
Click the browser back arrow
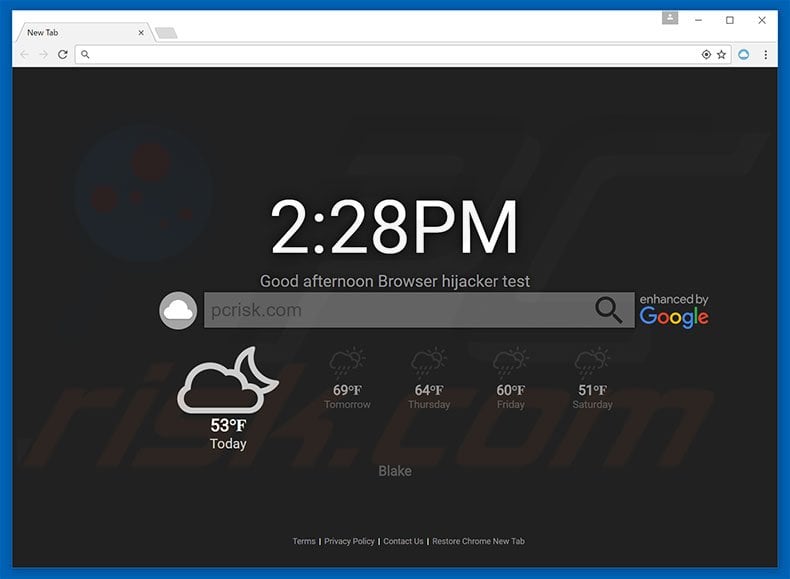(x=24, y=54)
